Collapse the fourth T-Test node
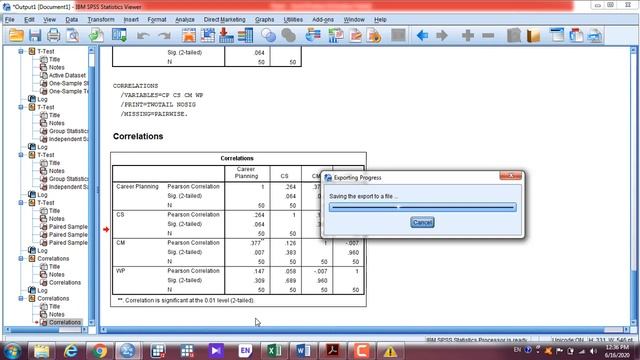640x360 pixels. [x=21, y=203]
